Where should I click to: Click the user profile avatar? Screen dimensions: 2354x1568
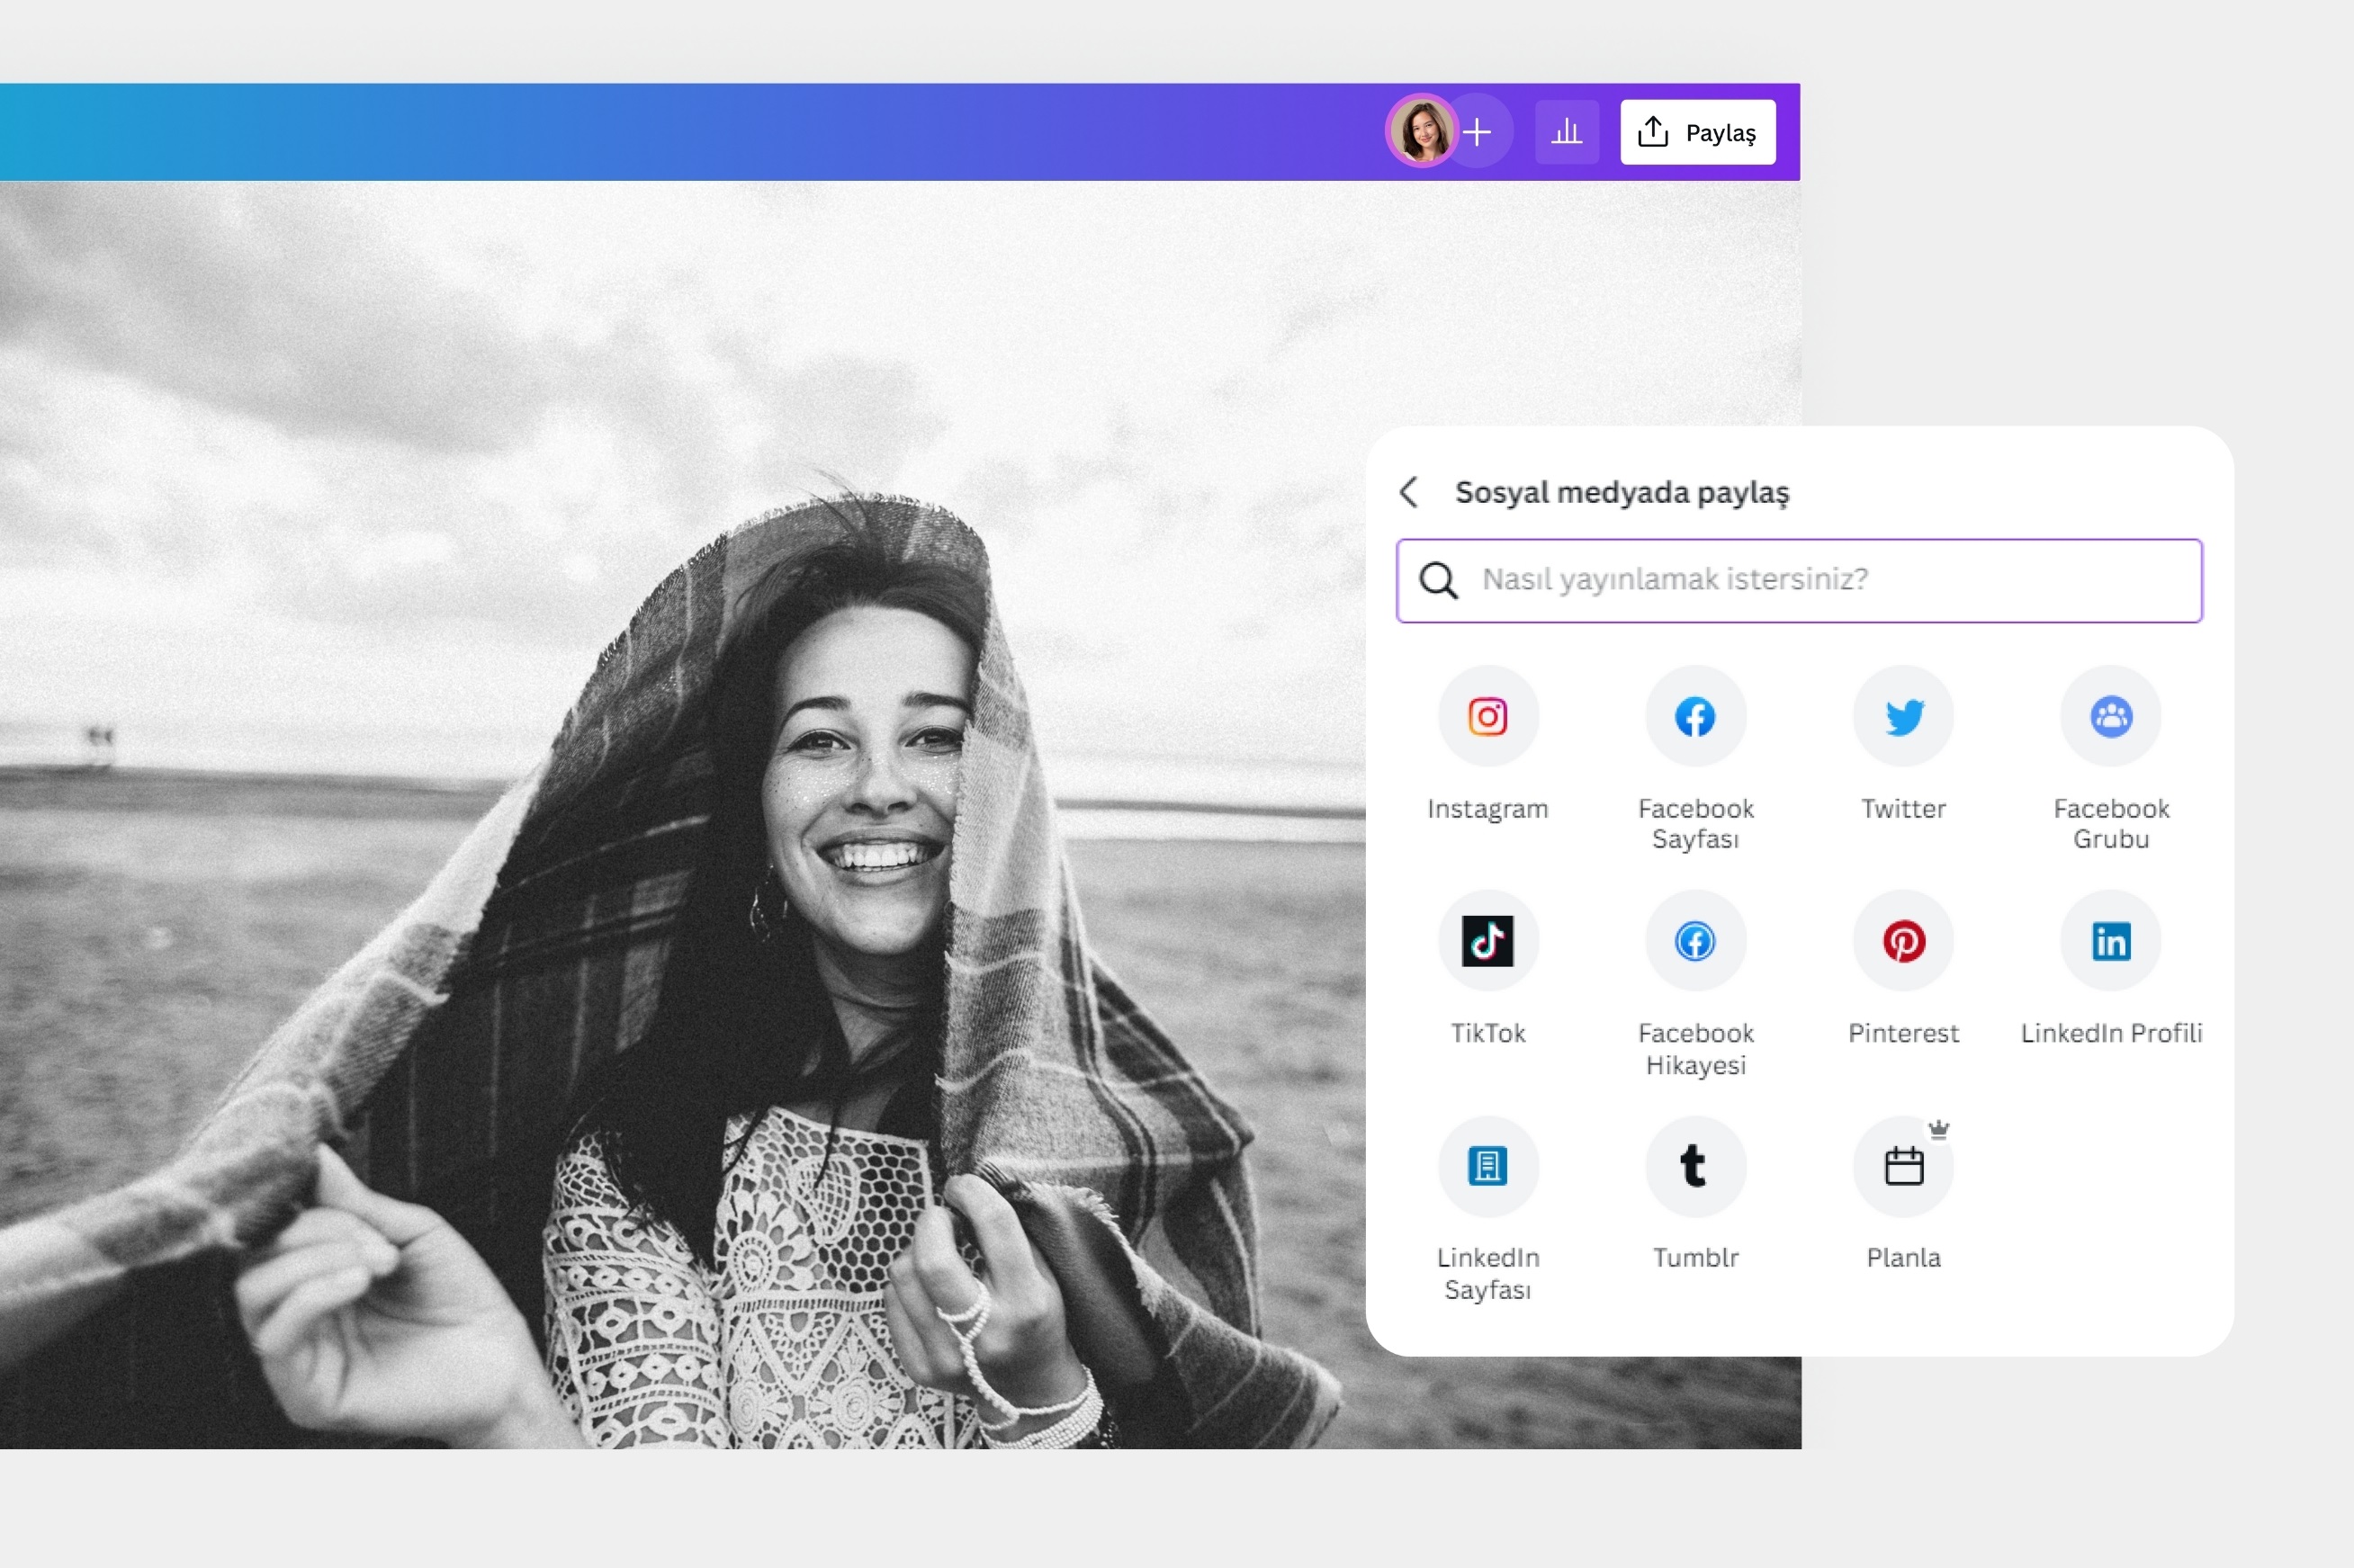pos(1421,131)
